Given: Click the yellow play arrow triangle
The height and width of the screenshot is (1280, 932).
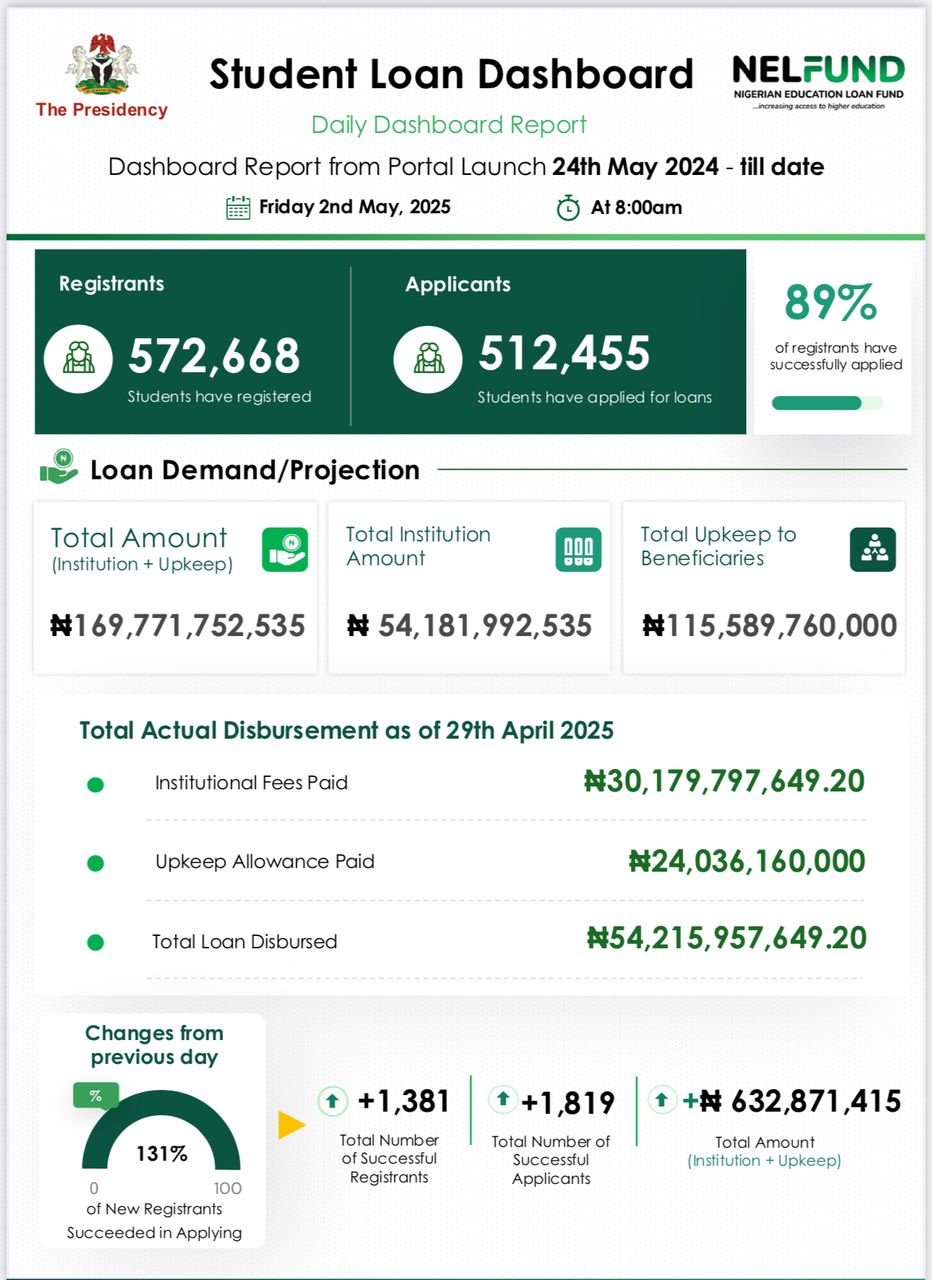Looking at the screenshot, I should pos(291,1125).
